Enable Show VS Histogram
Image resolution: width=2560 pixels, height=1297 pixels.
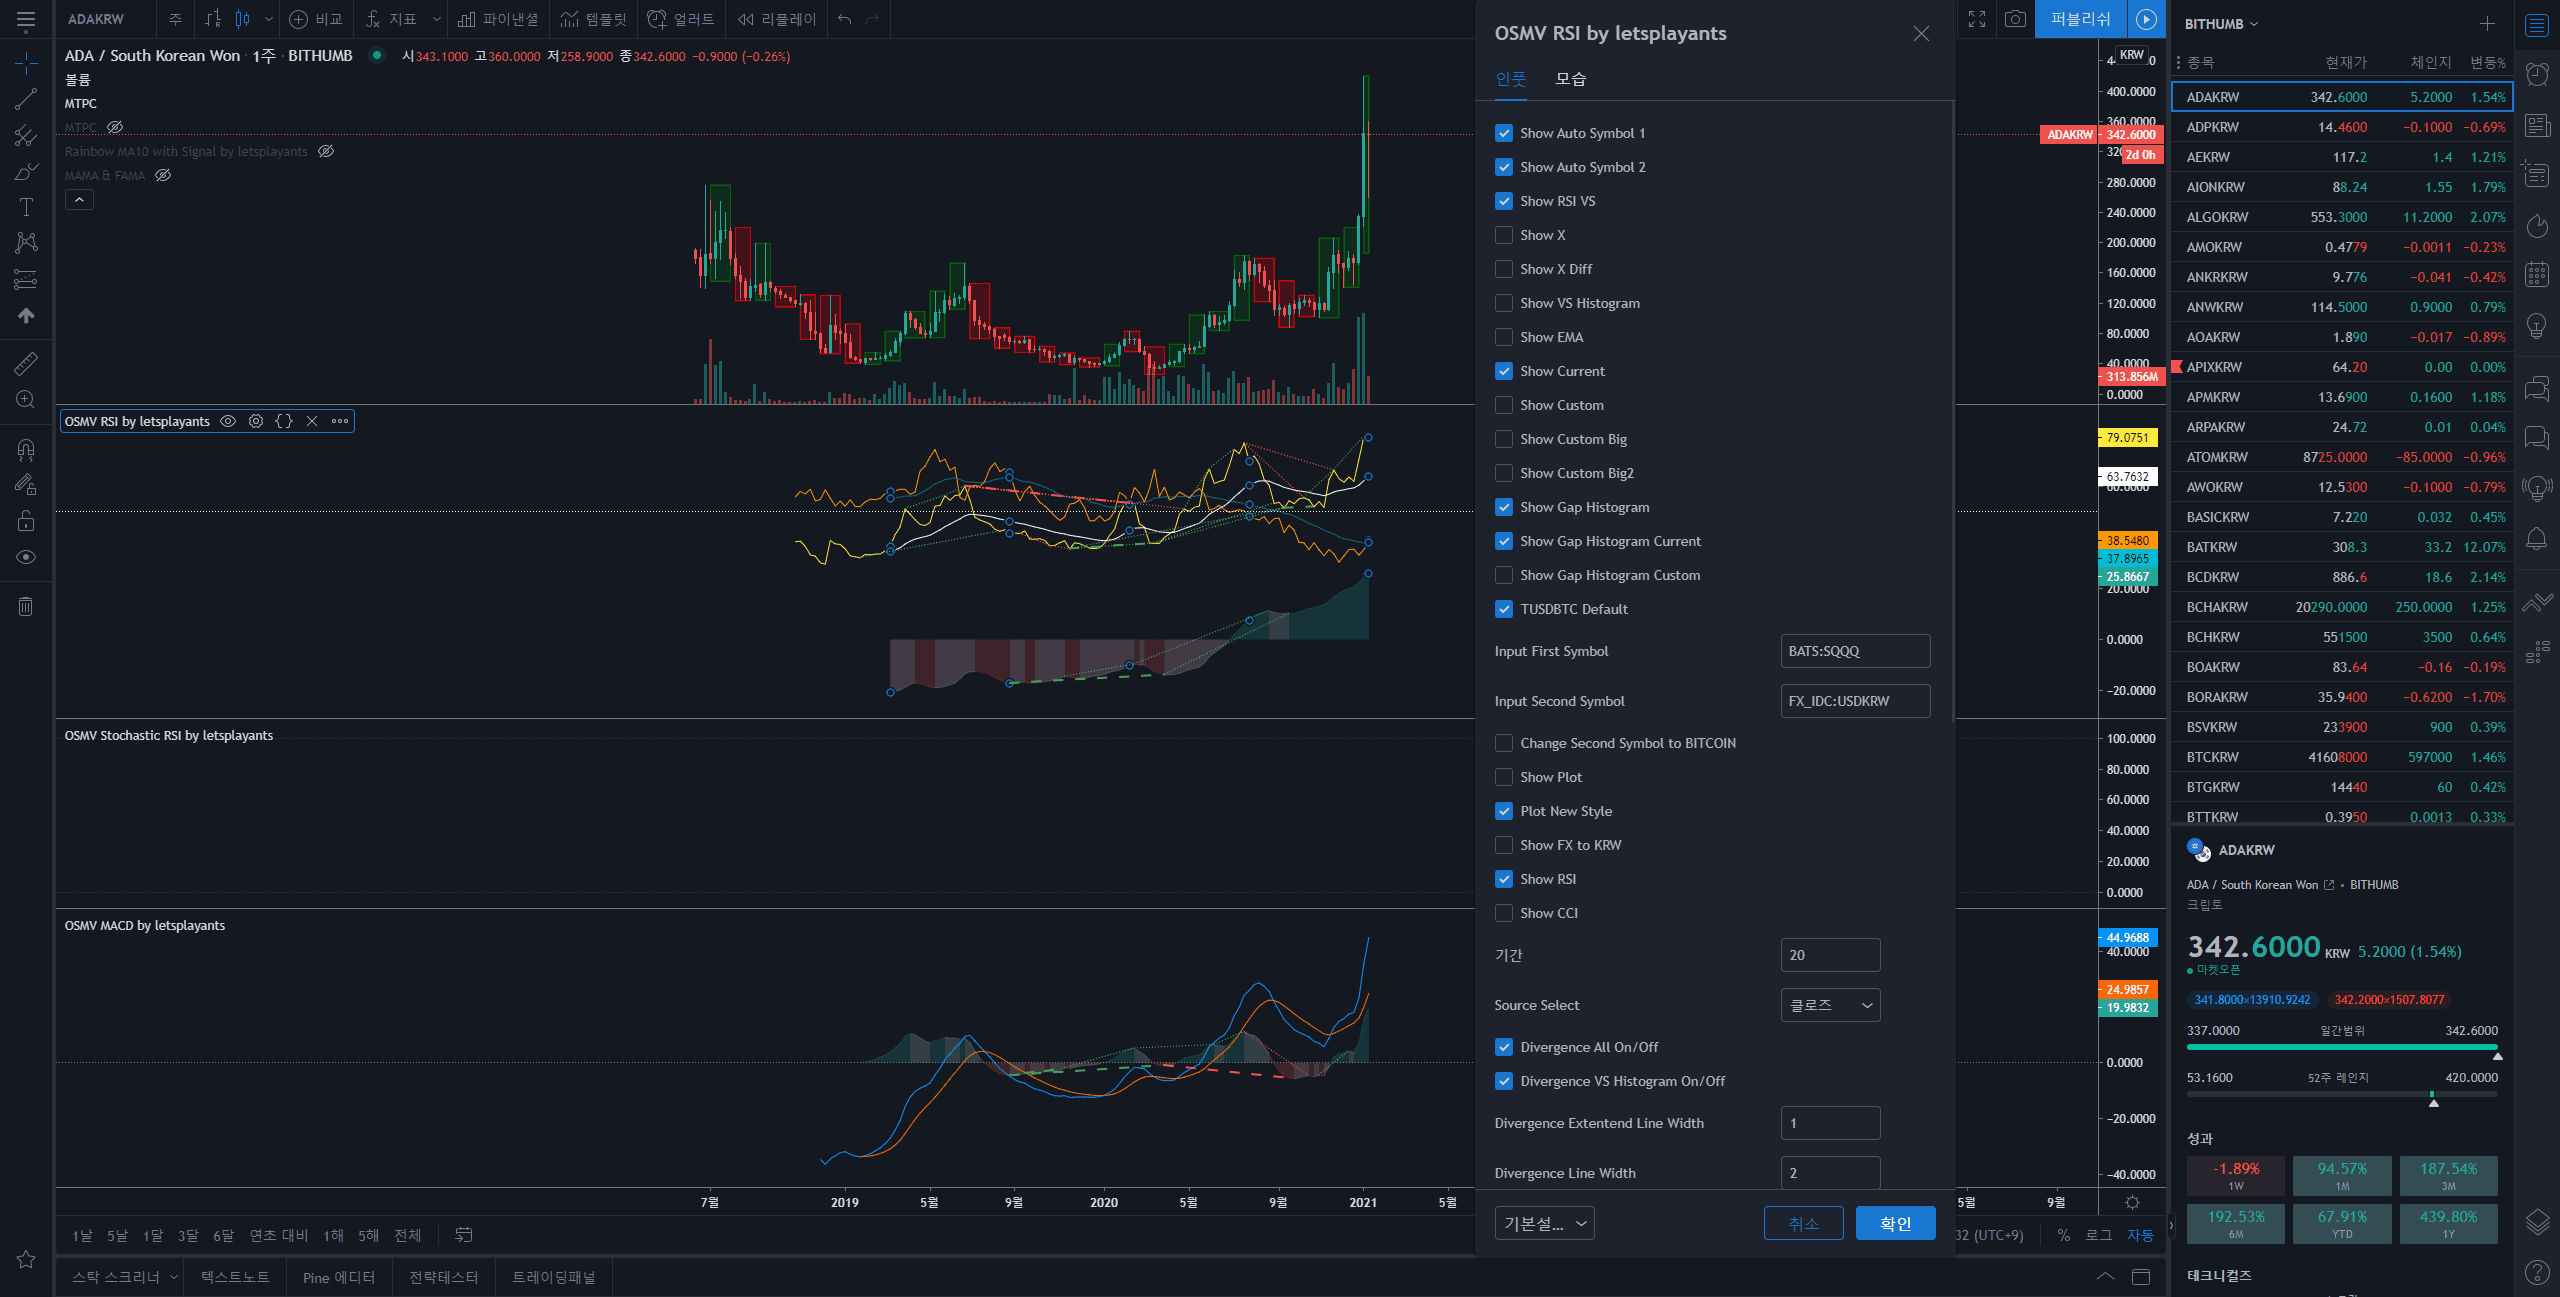[1504, 303]
